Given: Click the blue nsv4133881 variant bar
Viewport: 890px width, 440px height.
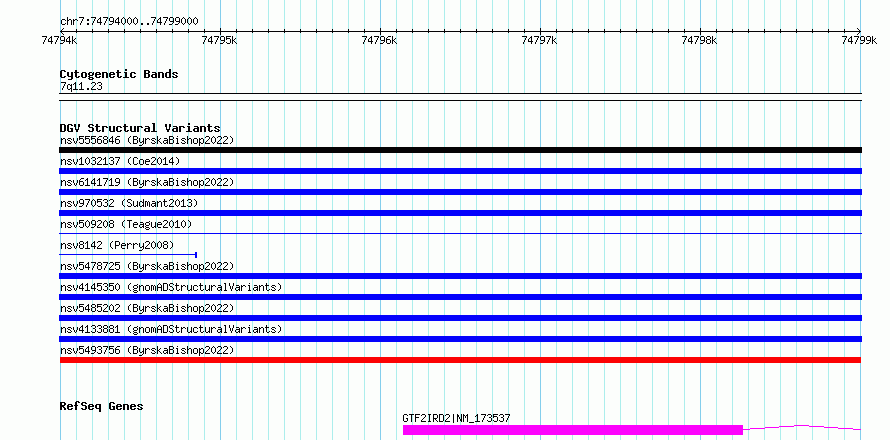Looking at the screenshot, I should [460, 339].
